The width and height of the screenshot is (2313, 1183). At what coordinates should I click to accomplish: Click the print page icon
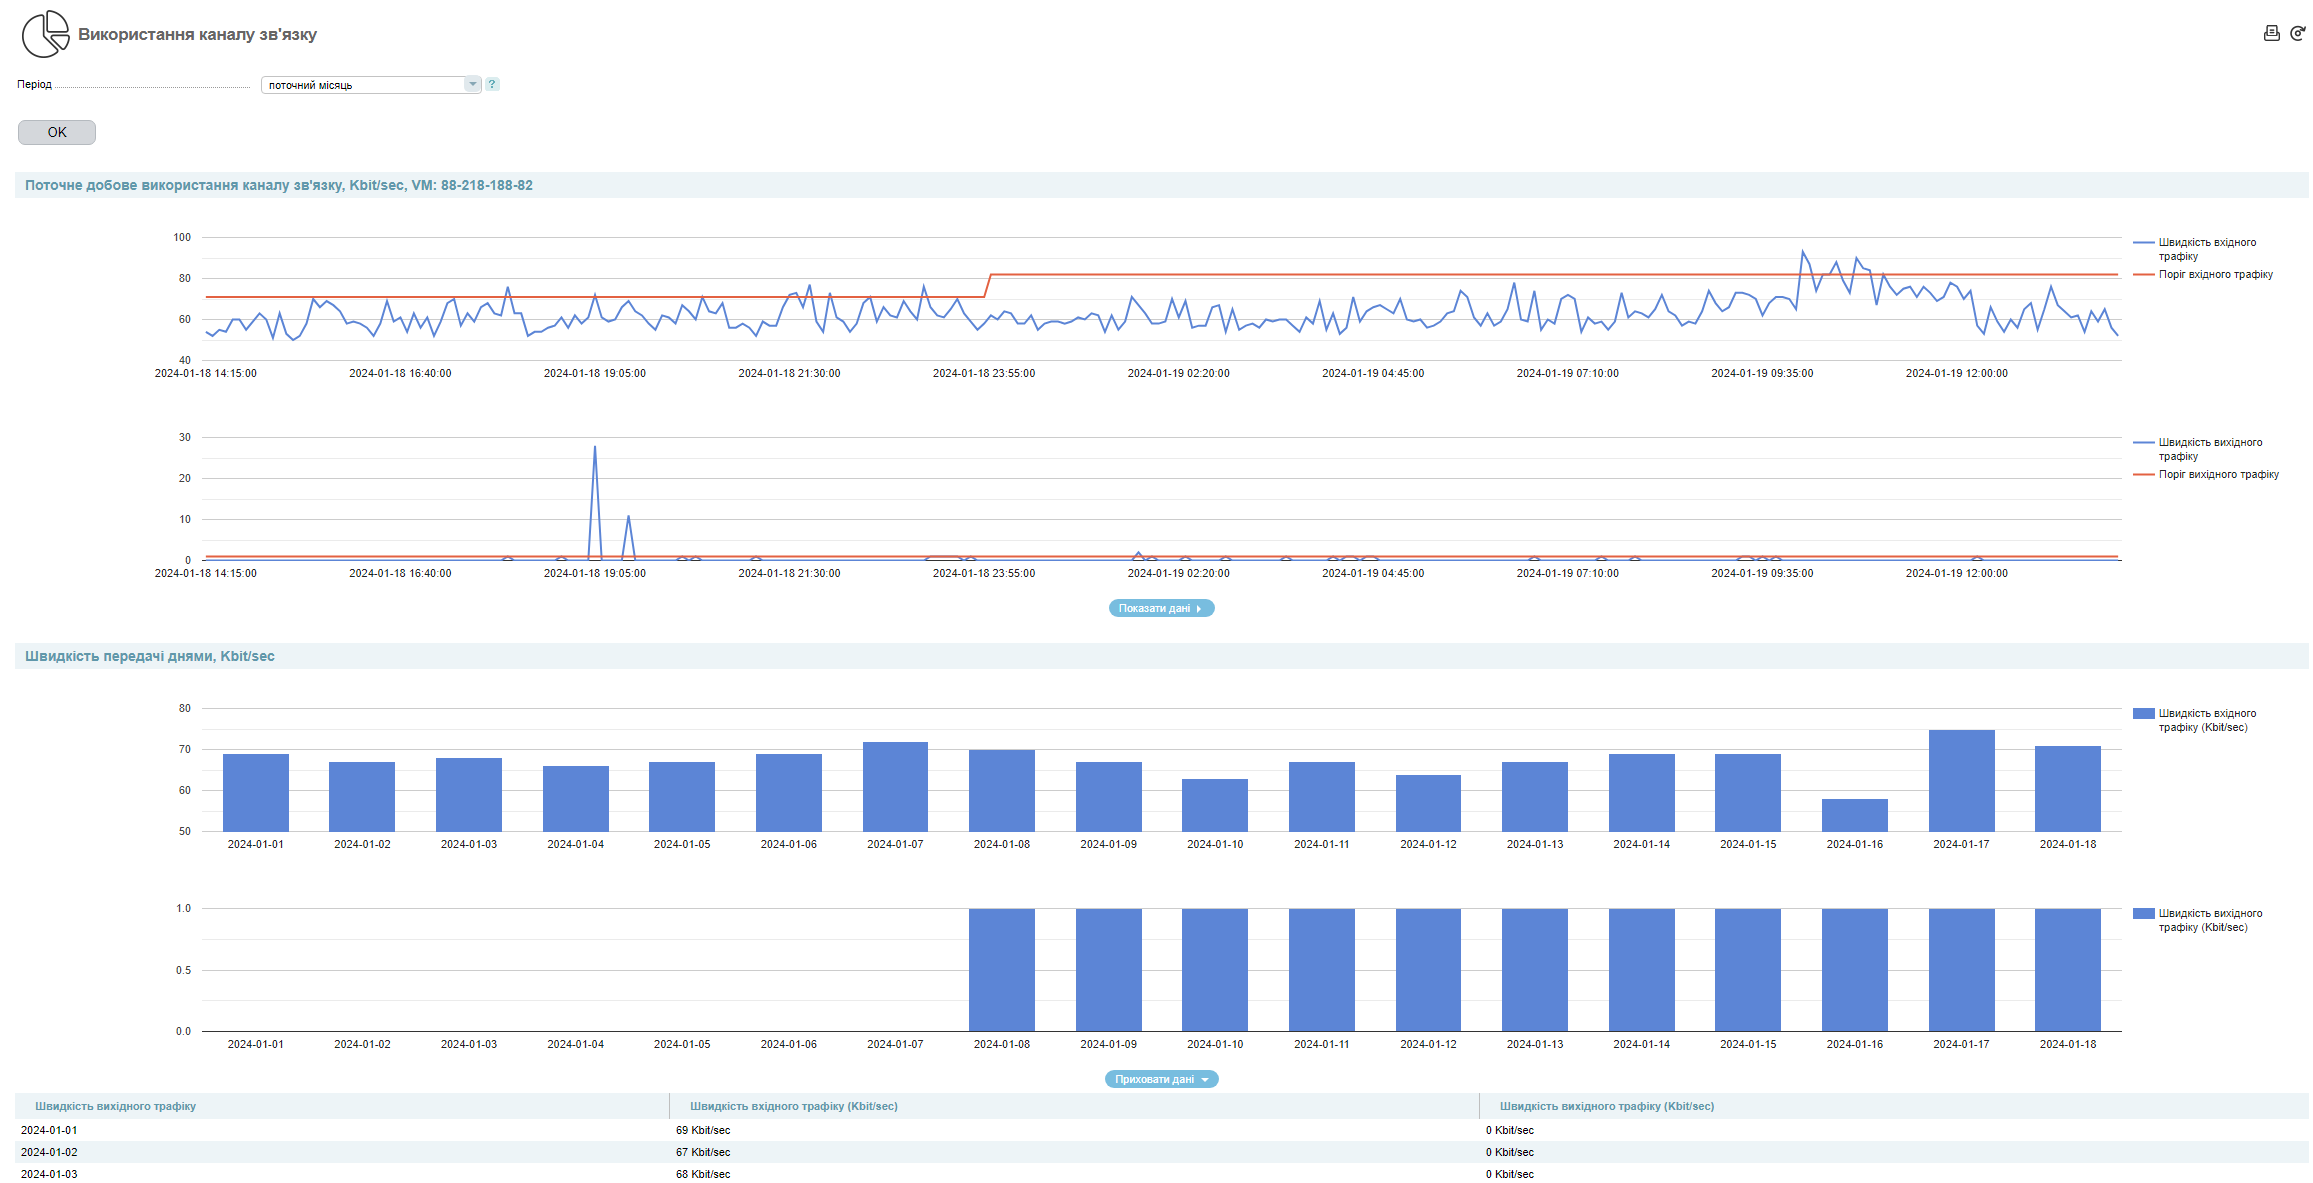2271,33
